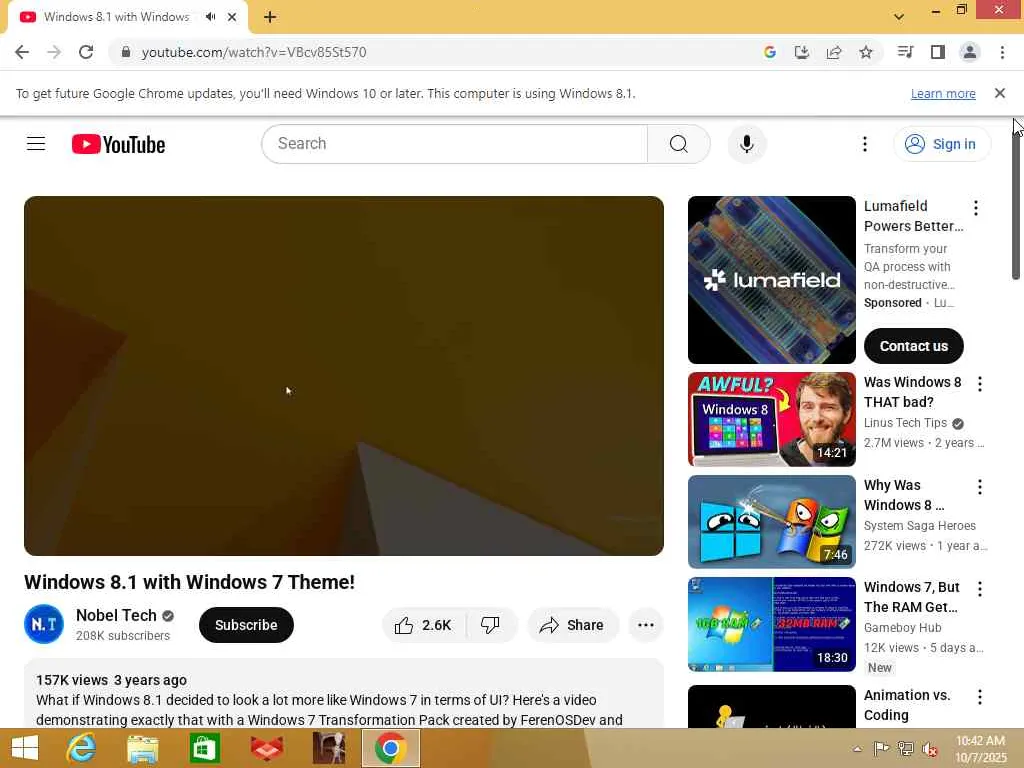Show hidden tray icons arrow
The width and height of the screenshot is (1024, 768).
coord(857,749)
